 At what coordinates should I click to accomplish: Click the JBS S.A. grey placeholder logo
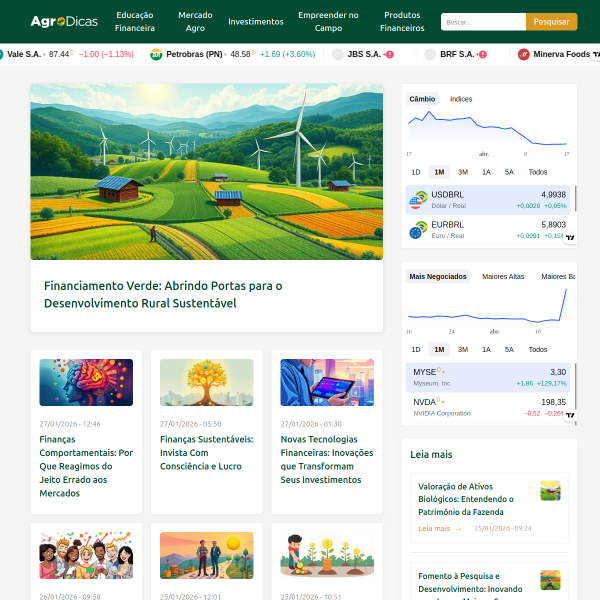pos(338,54)
